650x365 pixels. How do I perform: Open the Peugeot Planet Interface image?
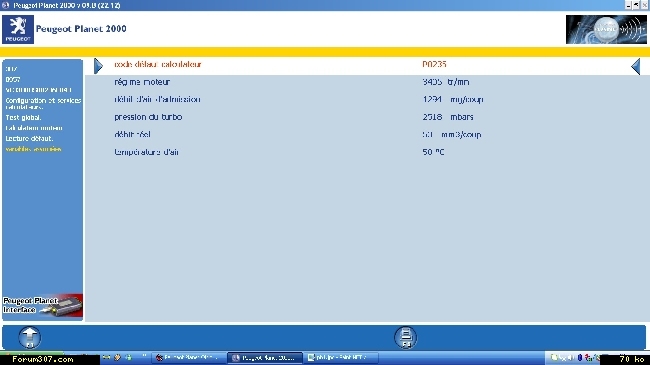pyautogui.click(x=43, y=305)
